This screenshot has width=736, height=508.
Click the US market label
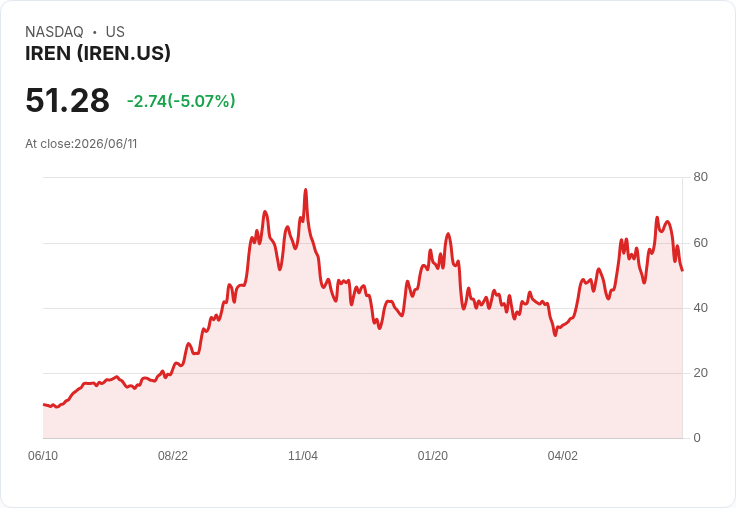coord(115,32)
